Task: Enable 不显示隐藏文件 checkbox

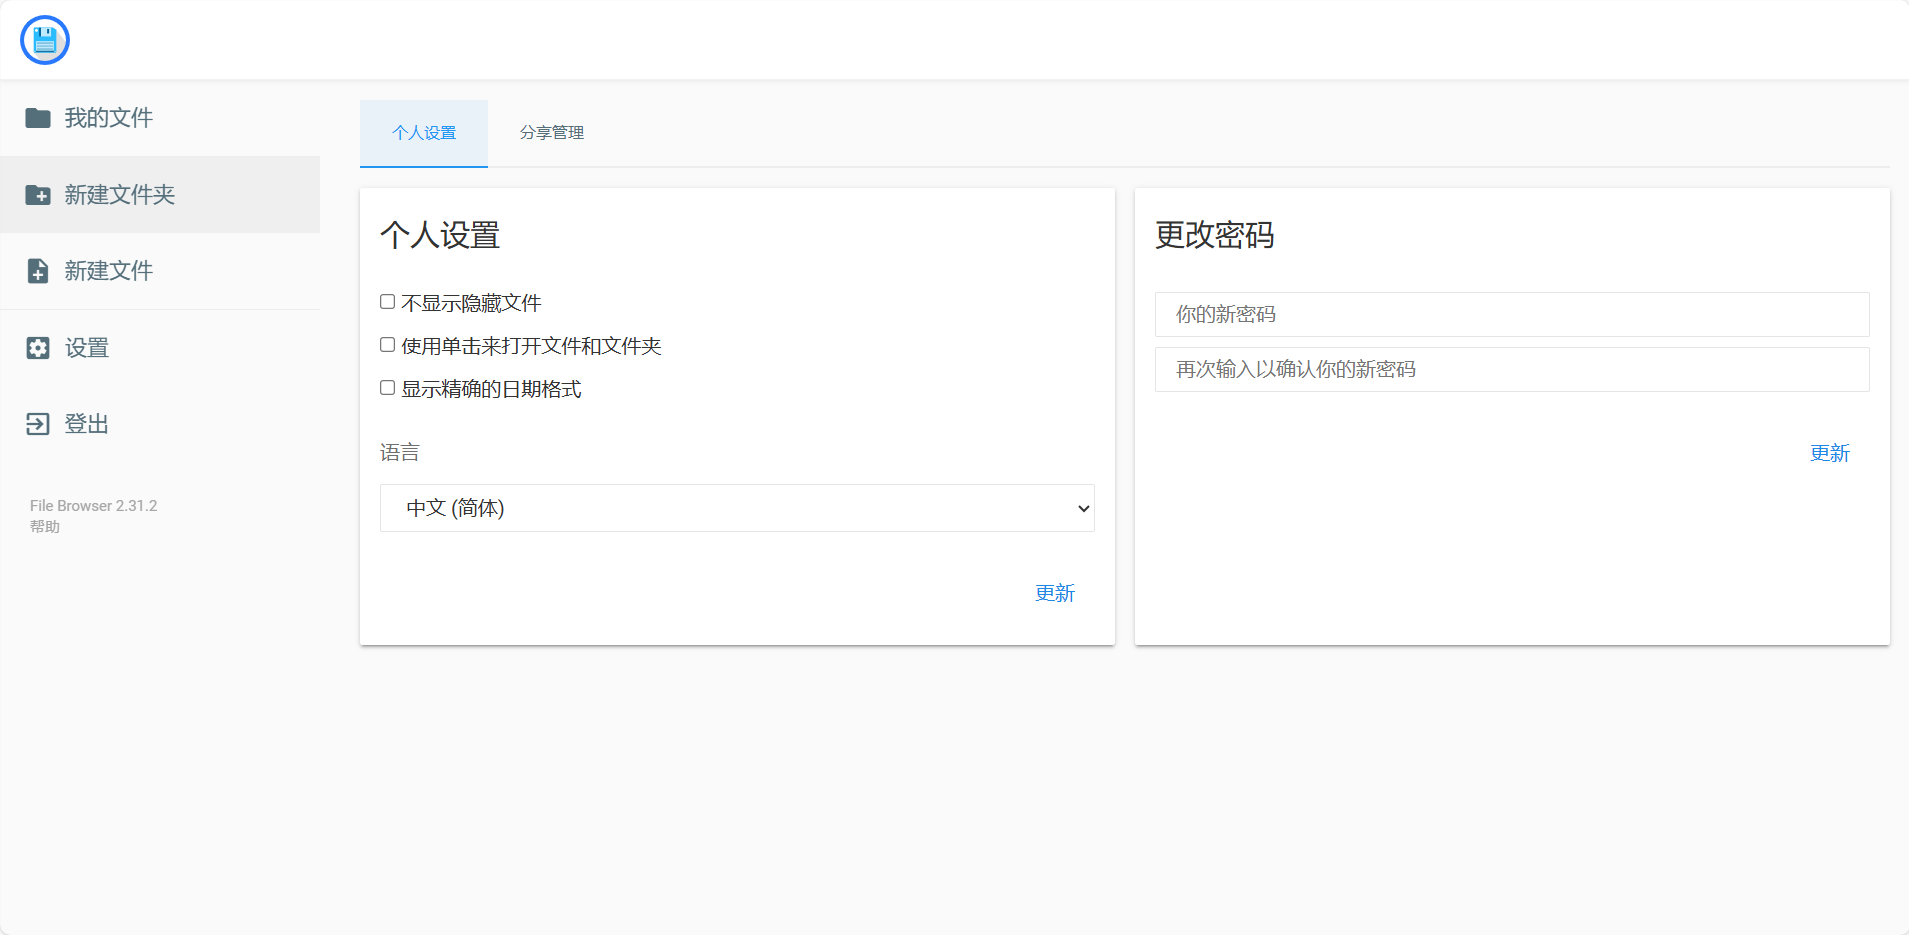Action: click(387, 301)
